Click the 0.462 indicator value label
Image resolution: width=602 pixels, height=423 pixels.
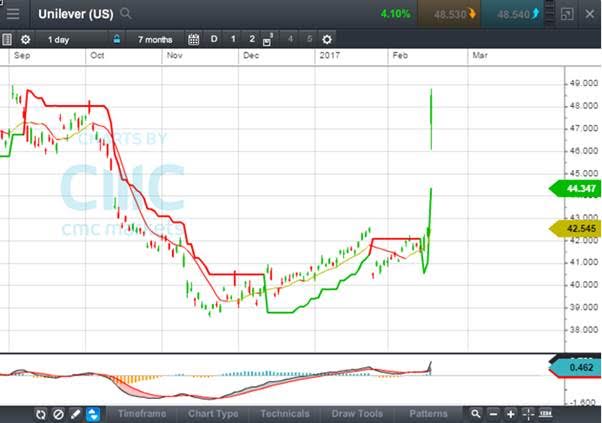point(575,367)
